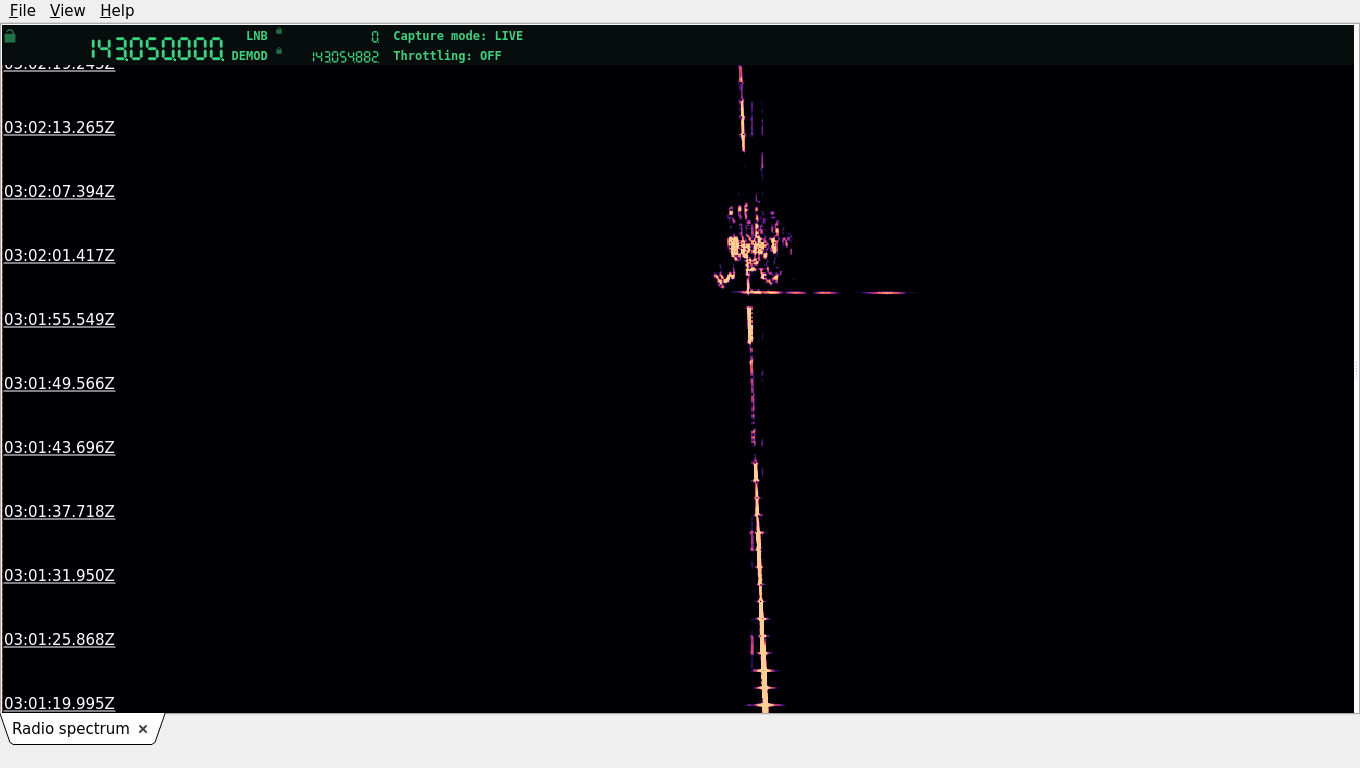Click timestamp 03:01:55.549Z on waterfall
Image resolution: width=1360 pixels, height=768 pixels.
(60, 320)
